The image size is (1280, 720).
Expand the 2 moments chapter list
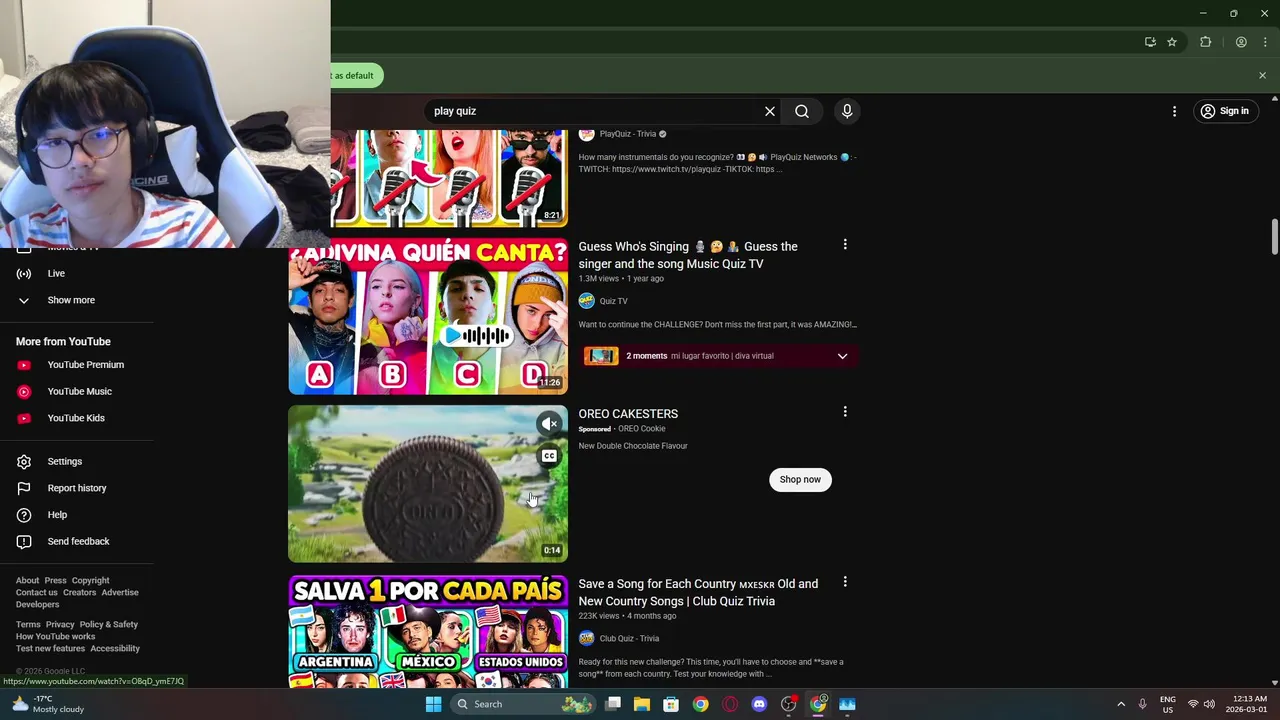(x=842, y=356)
